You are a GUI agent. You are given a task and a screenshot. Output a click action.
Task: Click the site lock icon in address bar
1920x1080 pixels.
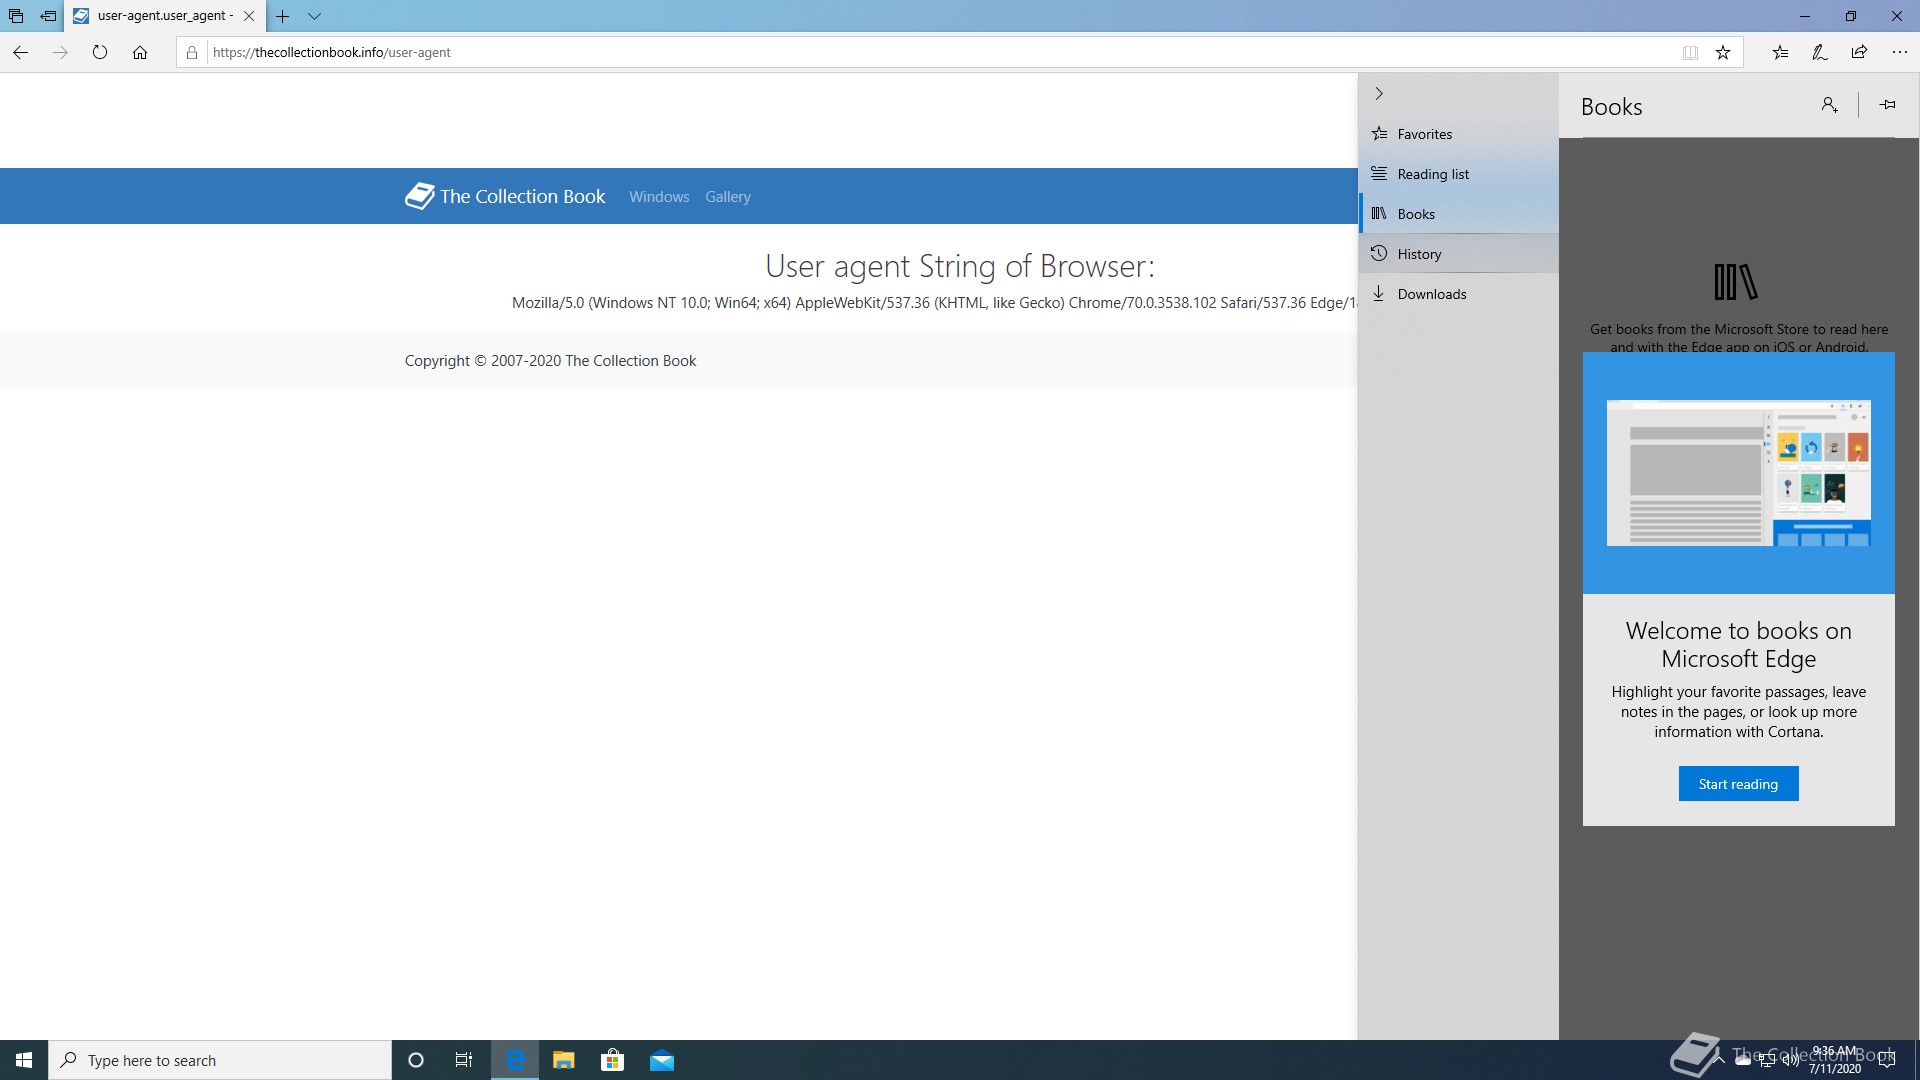192,52
